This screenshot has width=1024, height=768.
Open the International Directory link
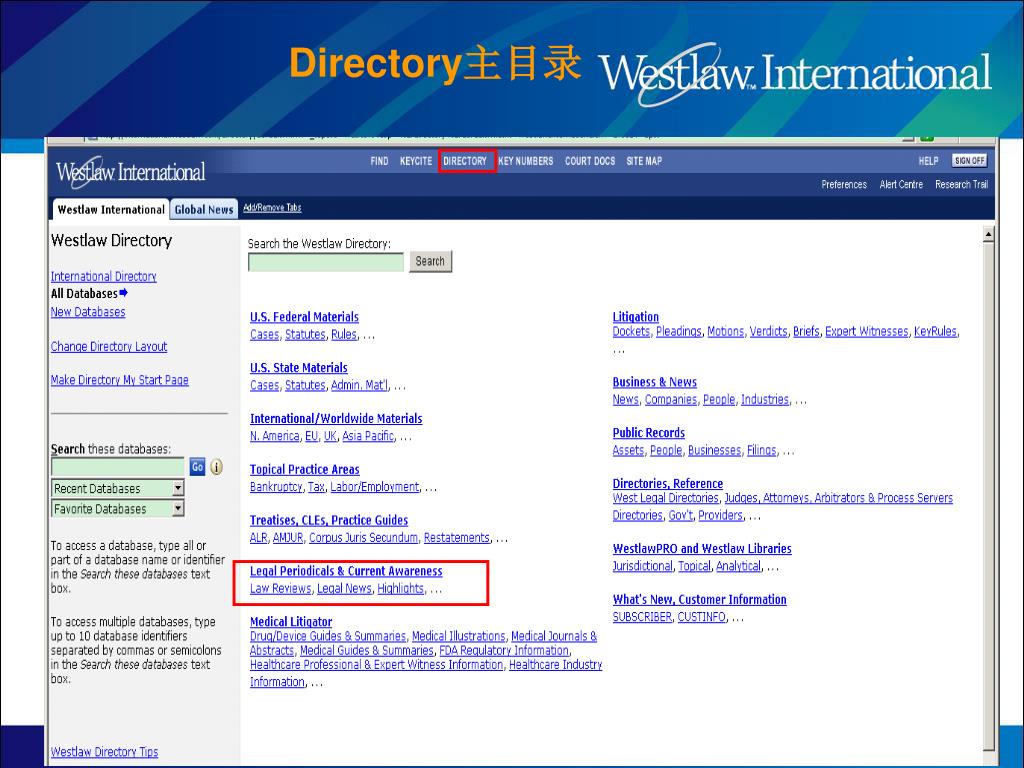[x=104, y=276]
